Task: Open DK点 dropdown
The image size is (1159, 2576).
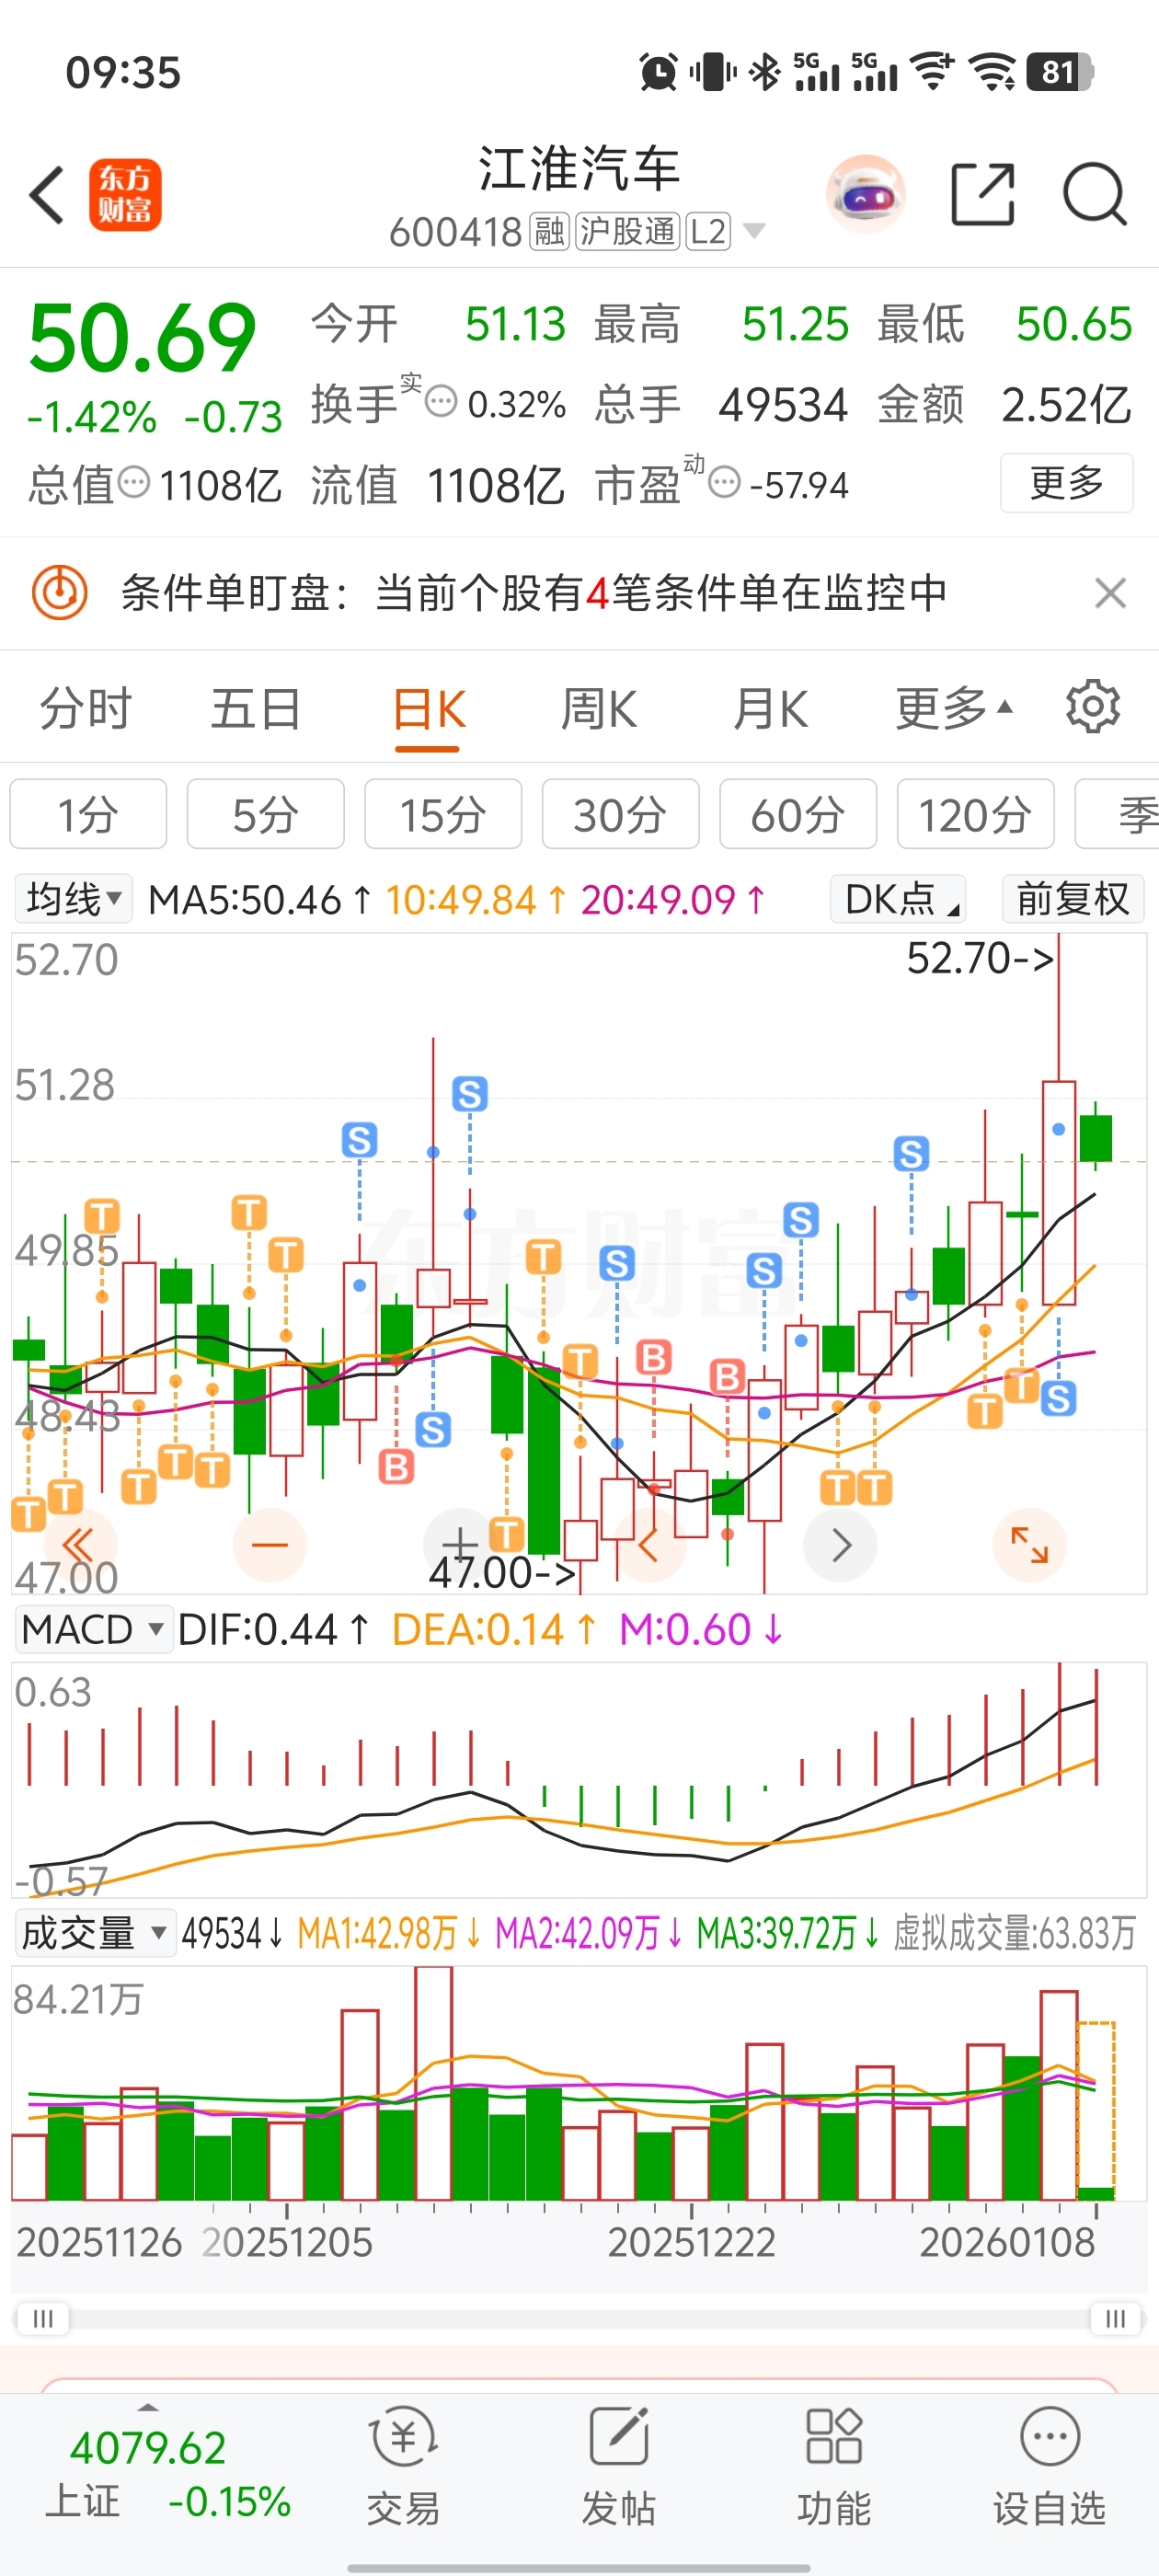Action: click(x=898, y=899)
